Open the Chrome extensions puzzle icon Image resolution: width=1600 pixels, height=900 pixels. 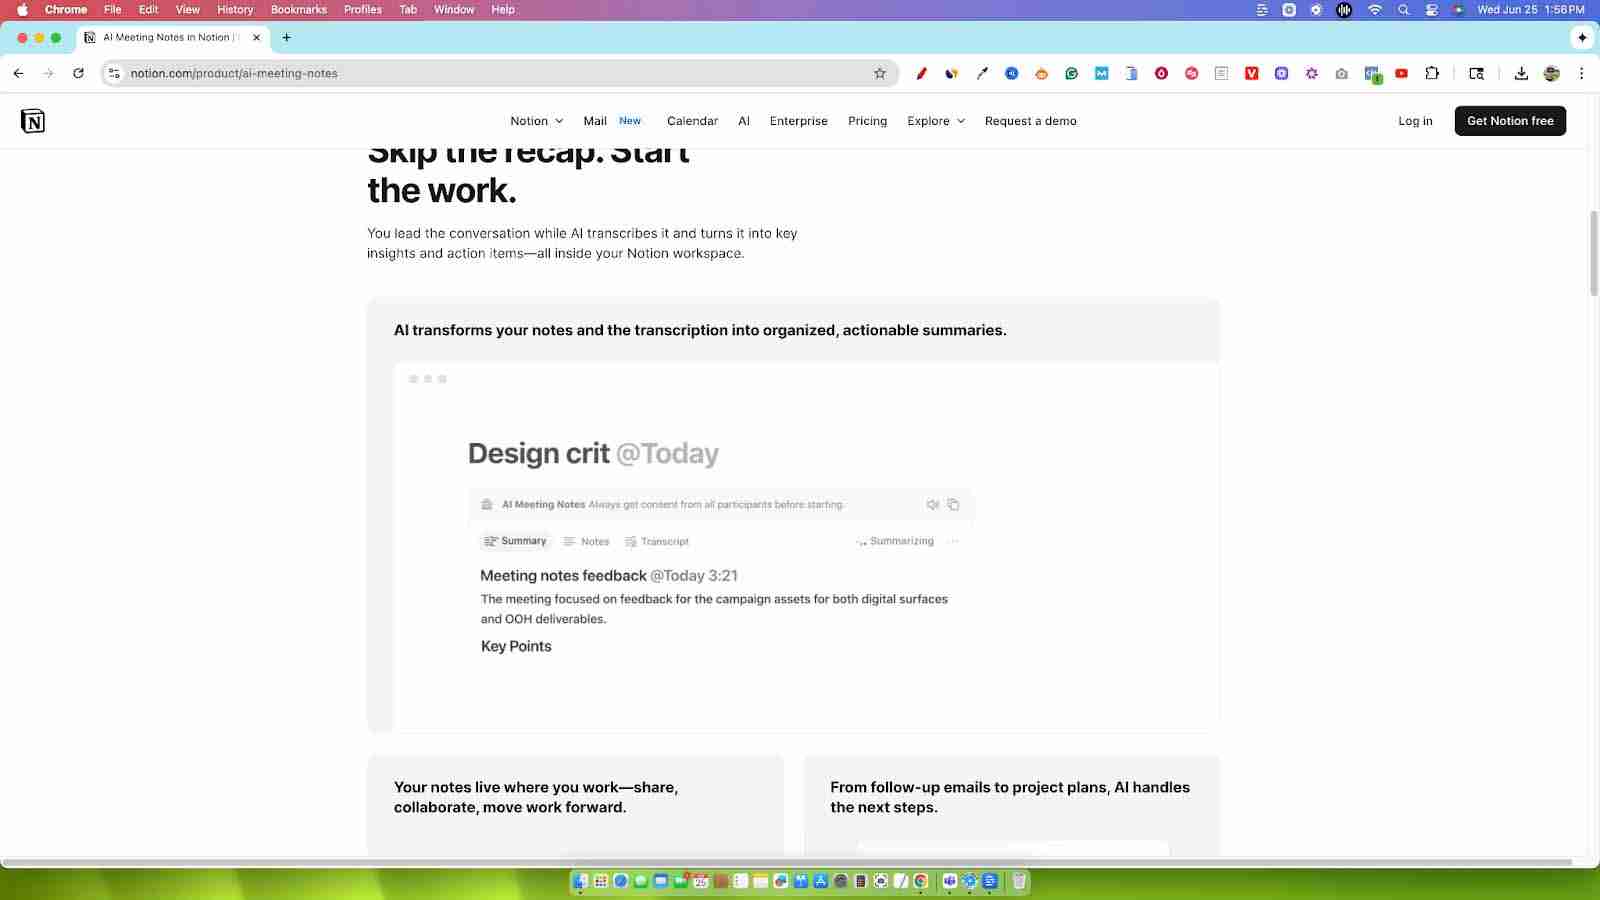(x=1432, y=73)
